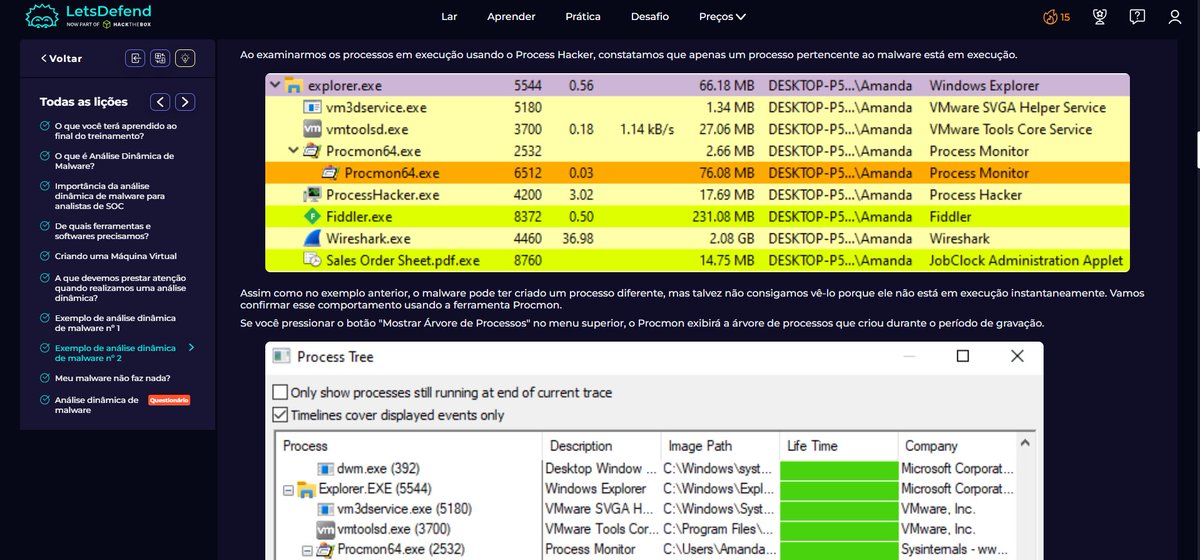Open lesson 'Exemplo de análise dinâmica de malware nº 1'
1200x560 pixels.
(x=115, y=323)
